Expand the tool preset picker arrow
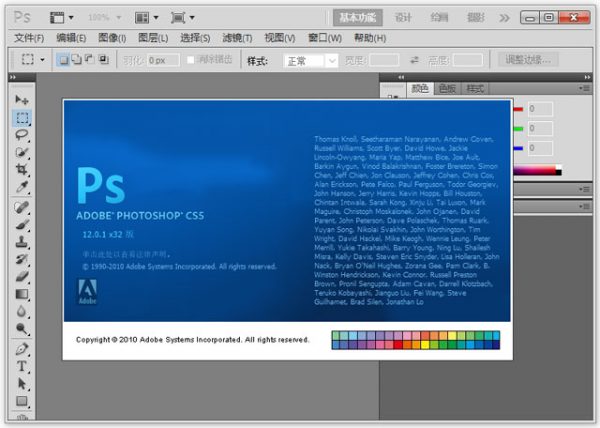 click(x=43, y=60)
